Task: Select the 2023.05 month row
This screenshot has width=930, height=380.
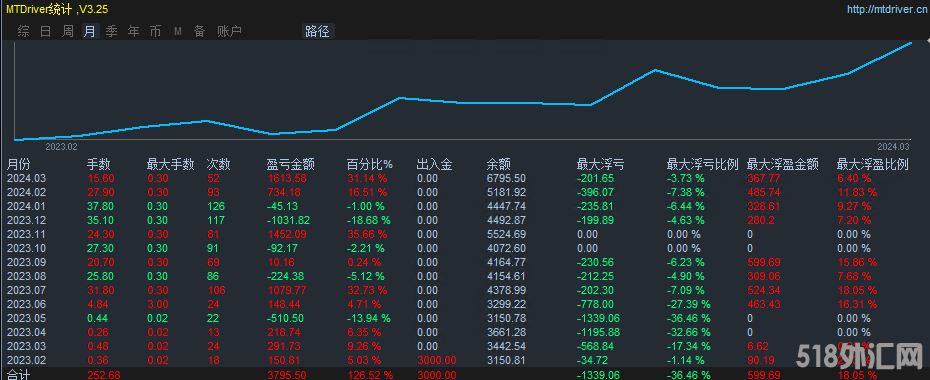Action: point(465,318)
